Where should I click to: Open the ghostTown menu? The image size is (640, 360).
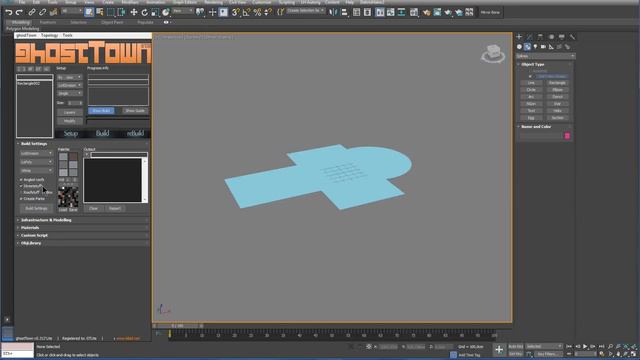pos(26,36)
